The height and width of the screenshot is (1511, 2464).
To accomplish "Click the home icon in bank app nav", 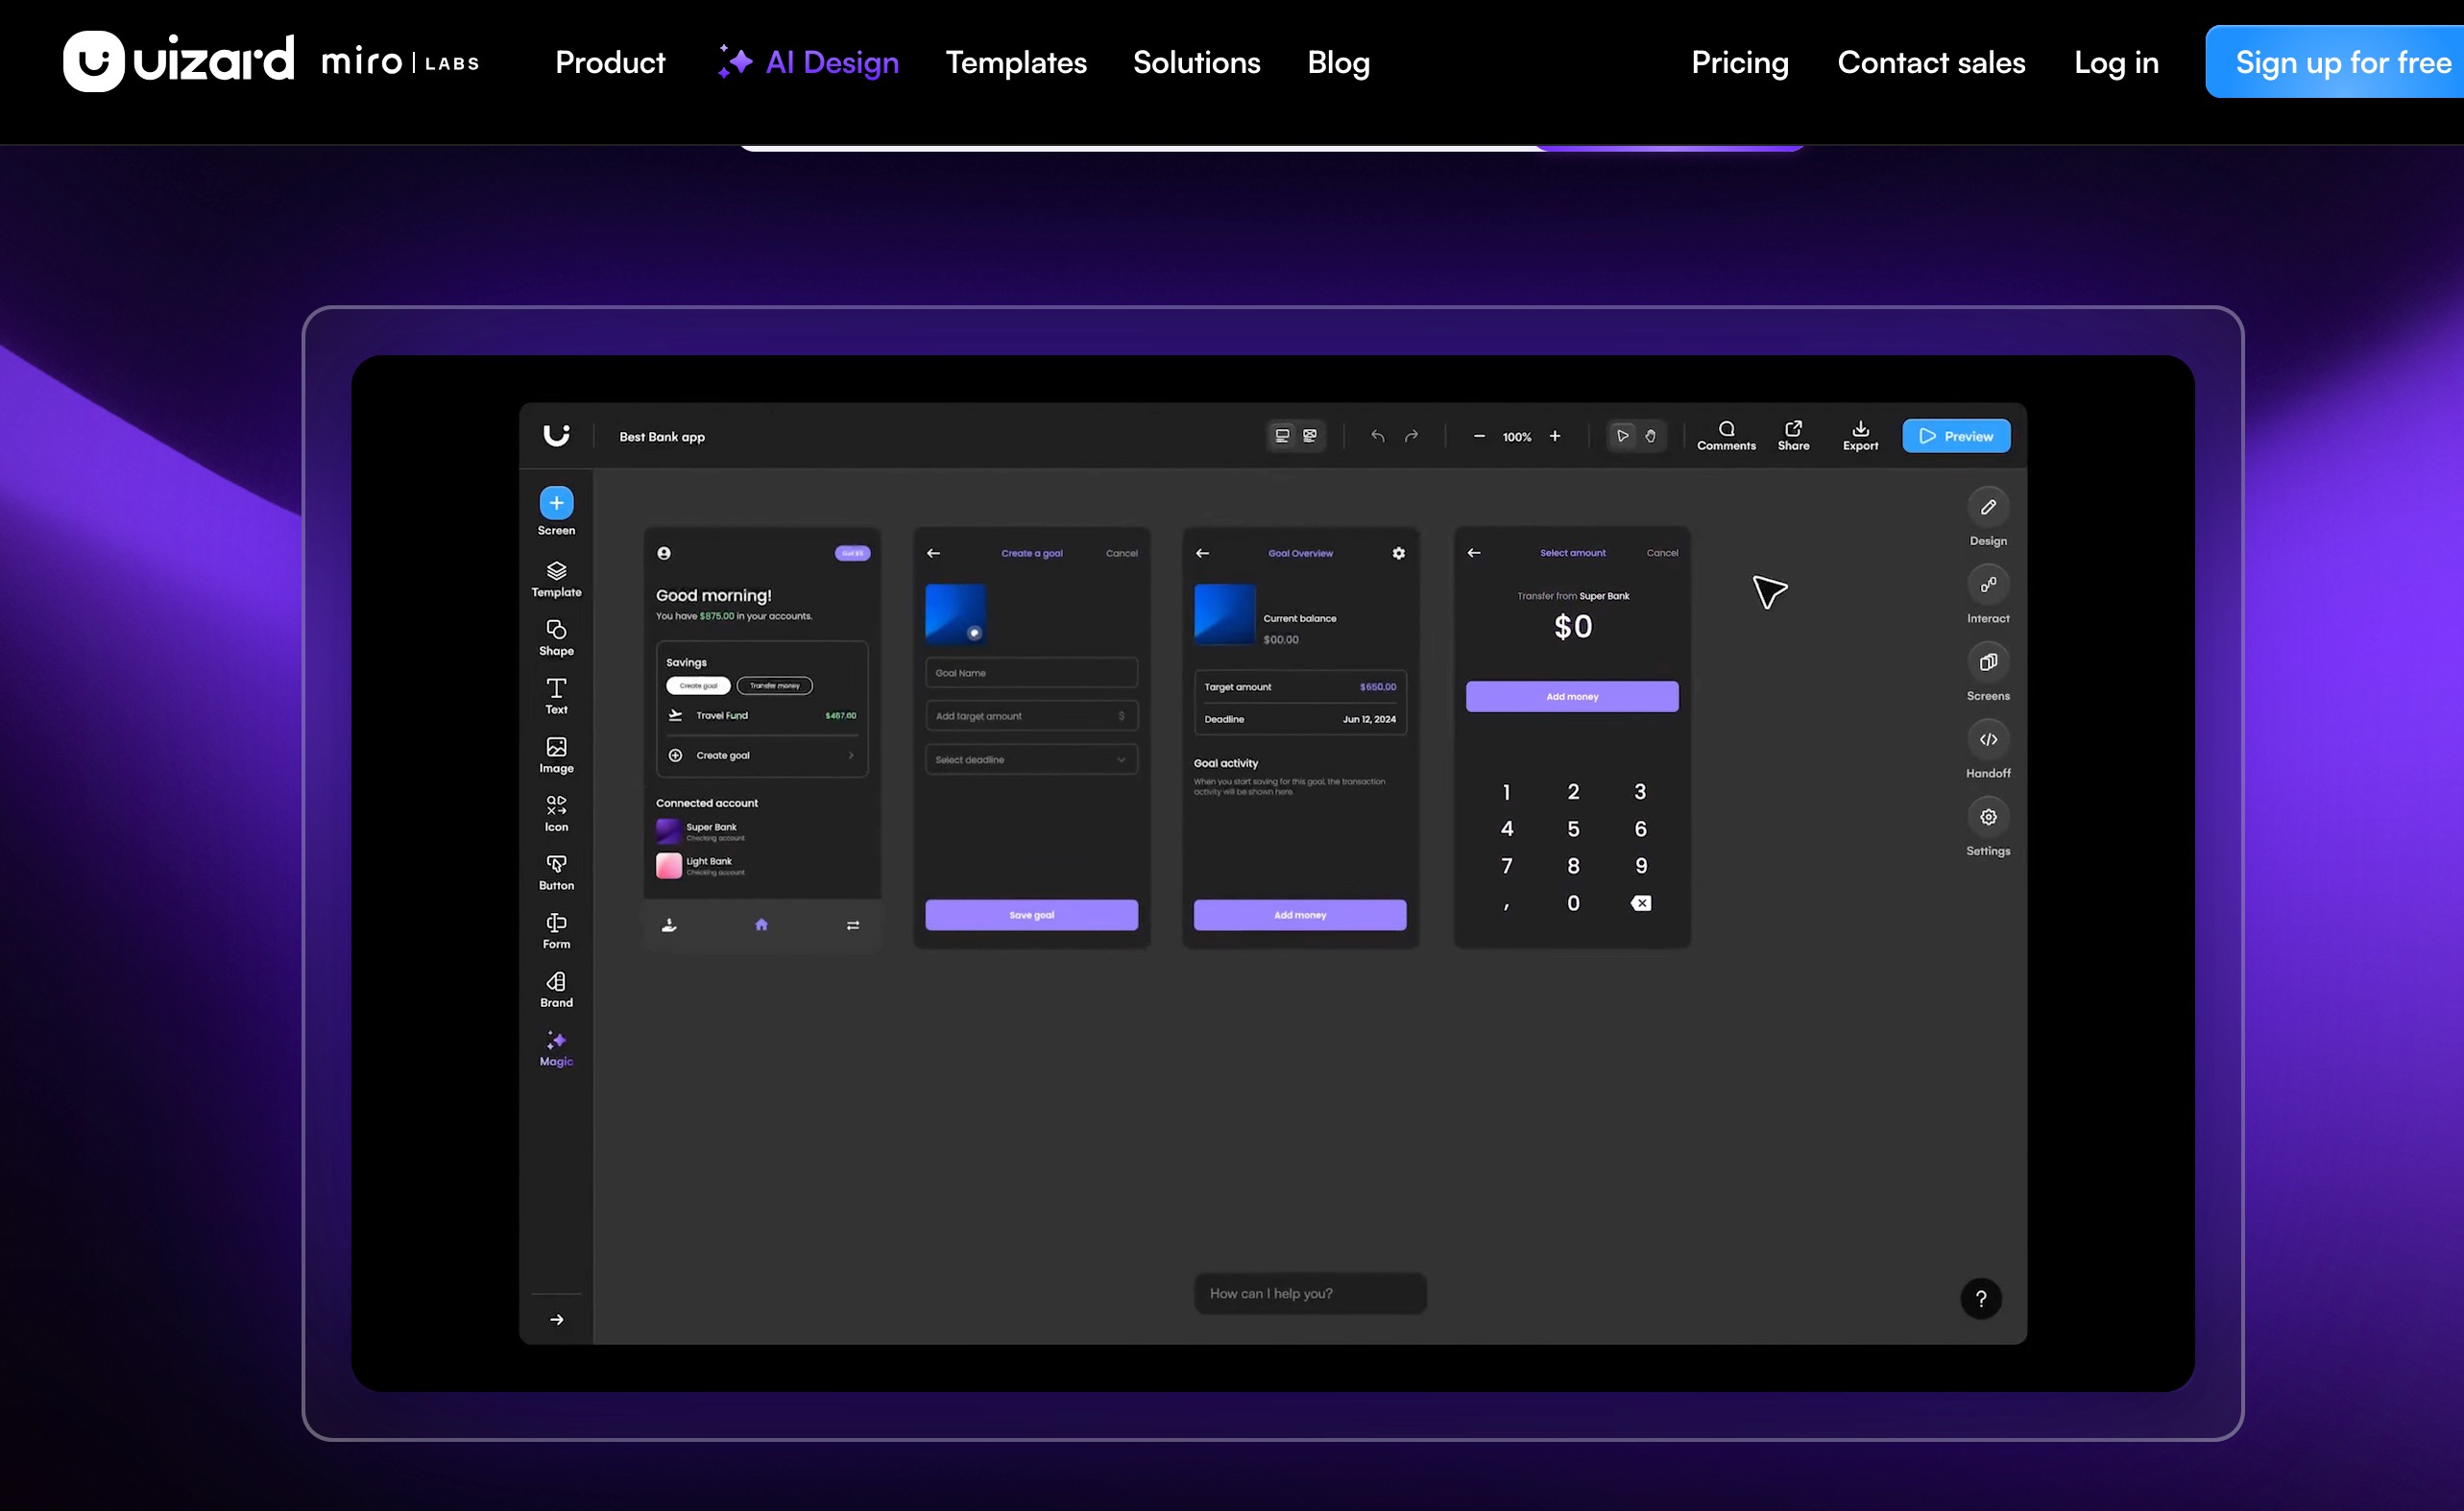I will point(761,925).
